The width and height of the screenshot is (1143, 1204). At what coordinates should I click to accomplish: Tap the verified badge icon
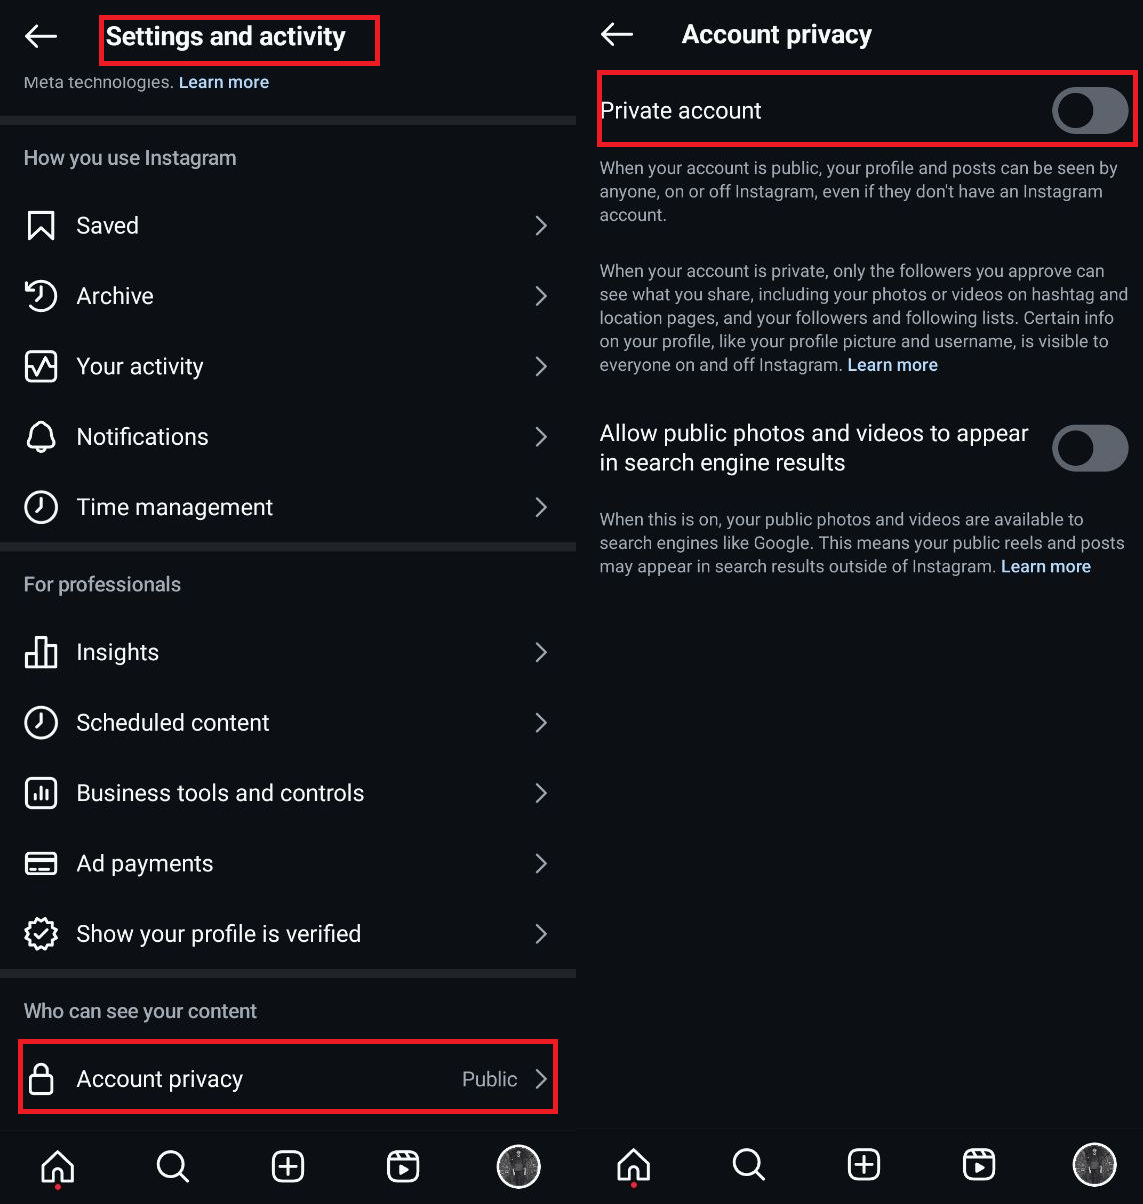click(41, 934)
